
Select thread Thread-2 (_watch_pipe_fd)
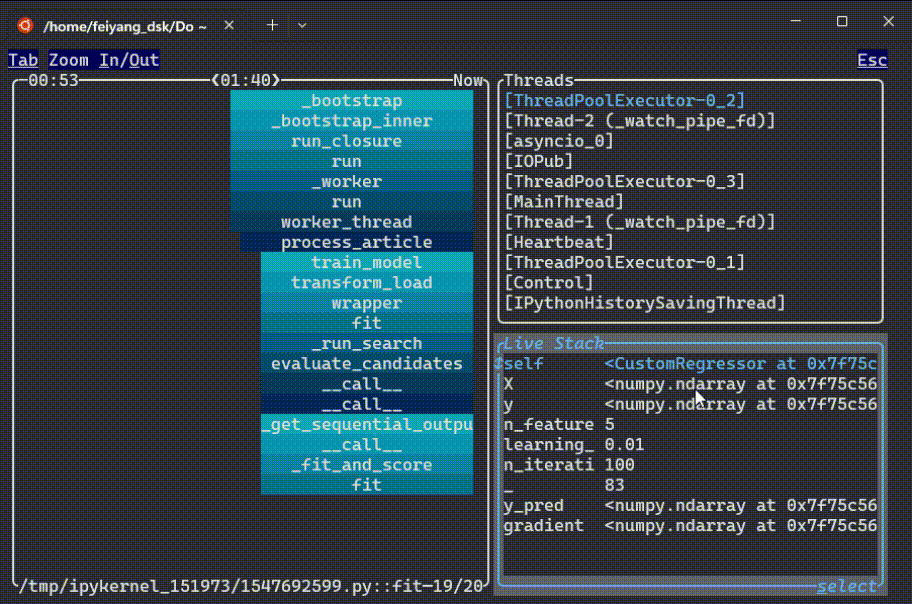pyautogui.click(x=640, y=120)
